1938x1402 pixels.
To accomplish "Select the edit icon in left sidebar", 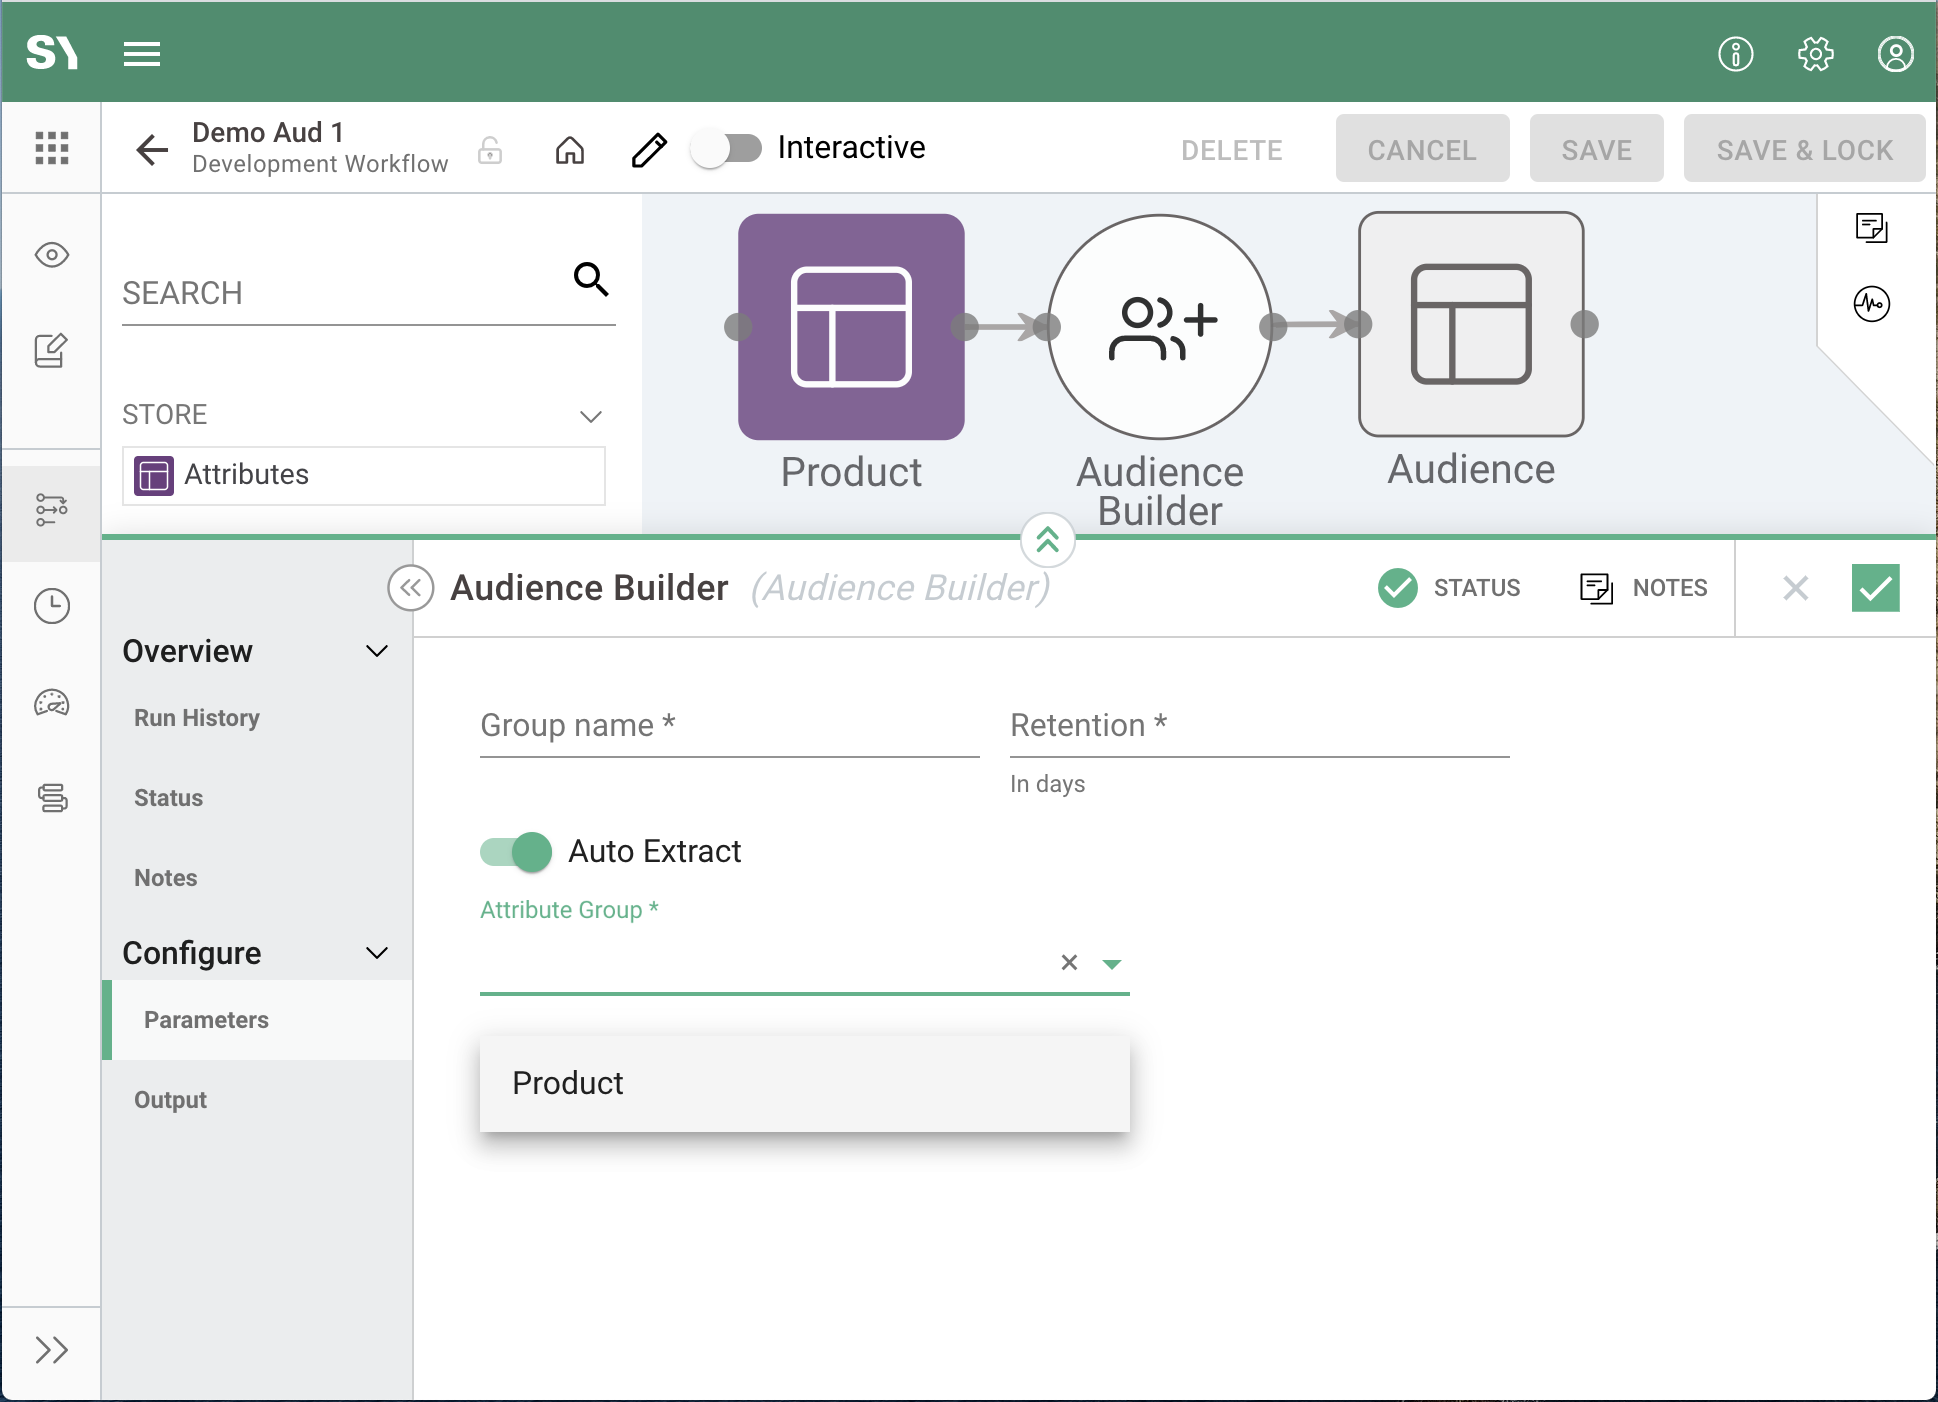I will point(51,350).
